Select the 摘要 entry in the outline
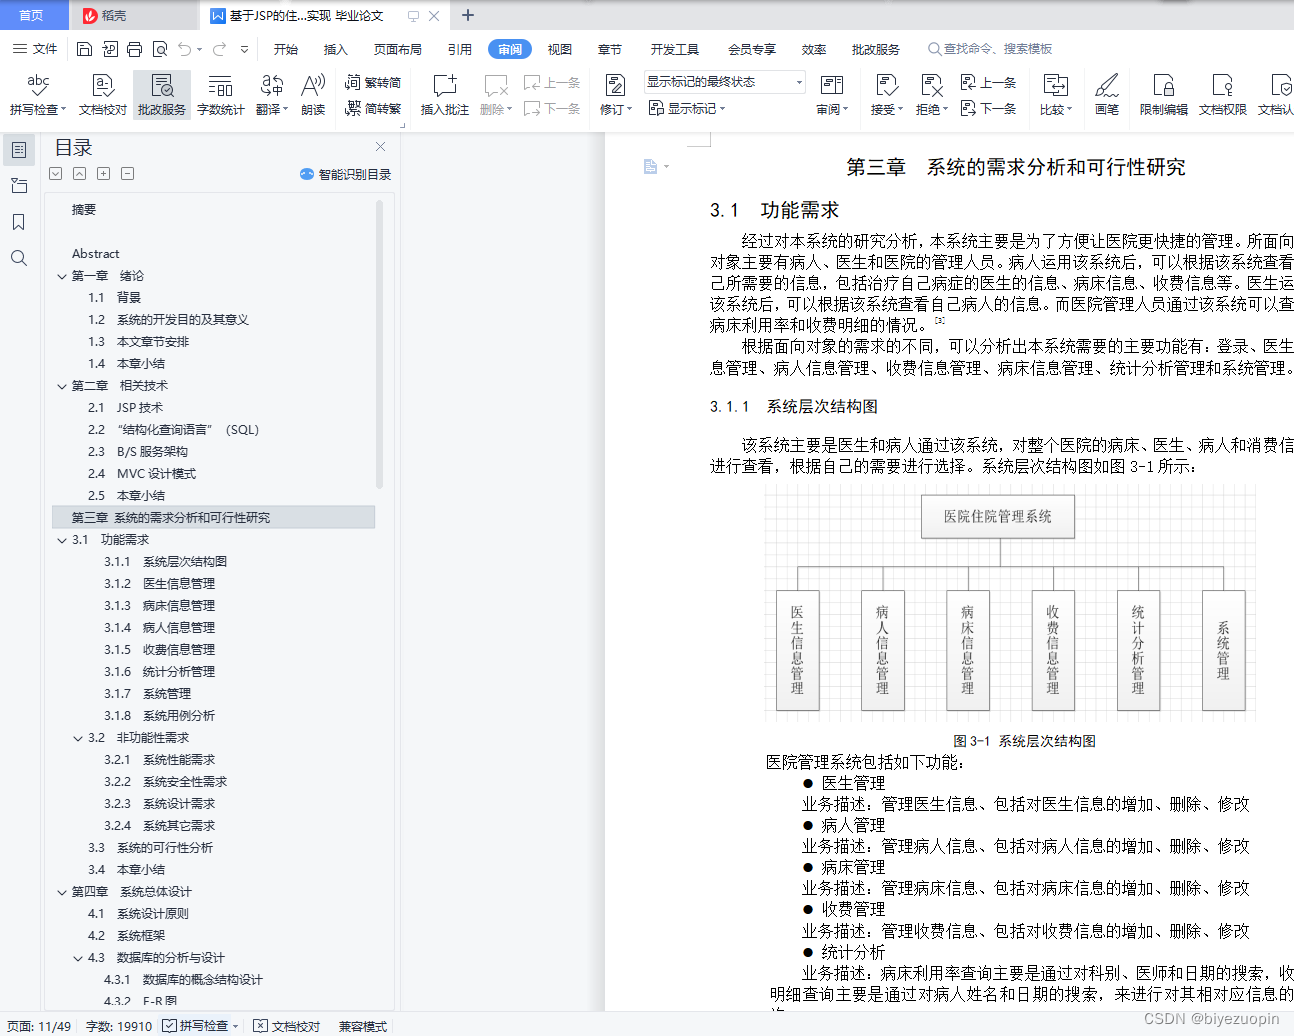 coord(84,209)
